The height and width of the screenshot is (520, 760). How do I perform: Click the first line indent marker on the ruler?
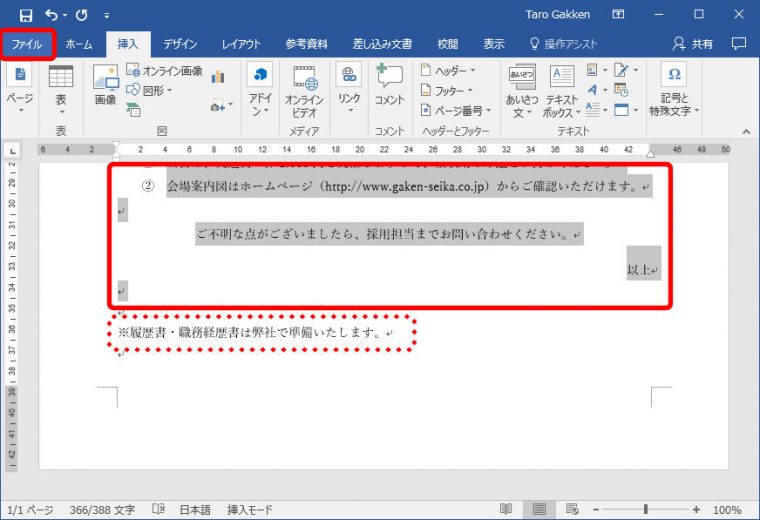click(116, 145)
